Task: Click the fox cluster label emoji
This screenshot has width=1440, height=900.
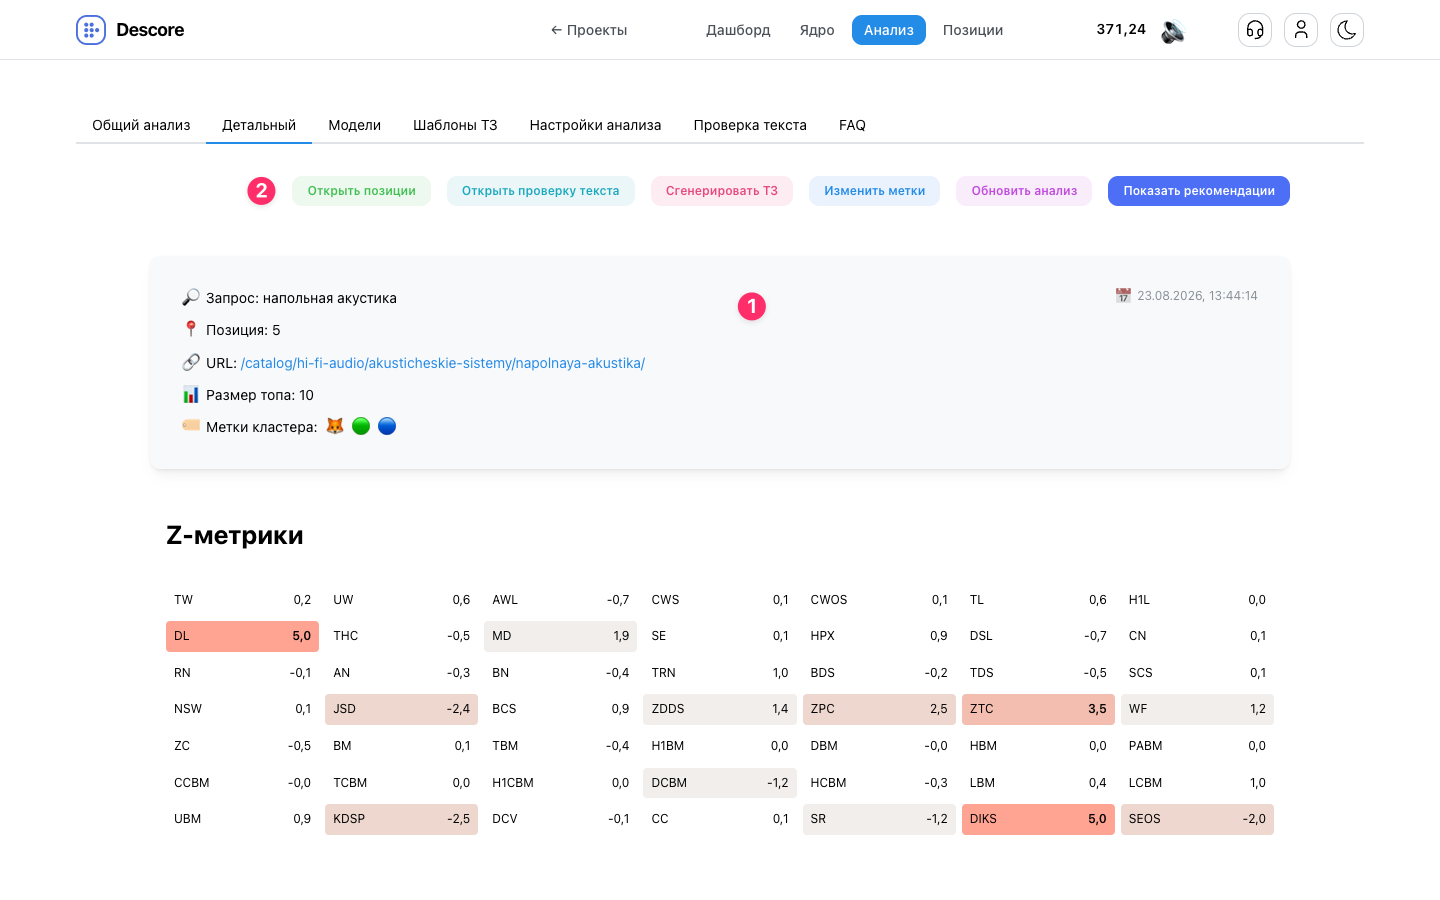Action: pyautogui.click(x=335, y=426)
